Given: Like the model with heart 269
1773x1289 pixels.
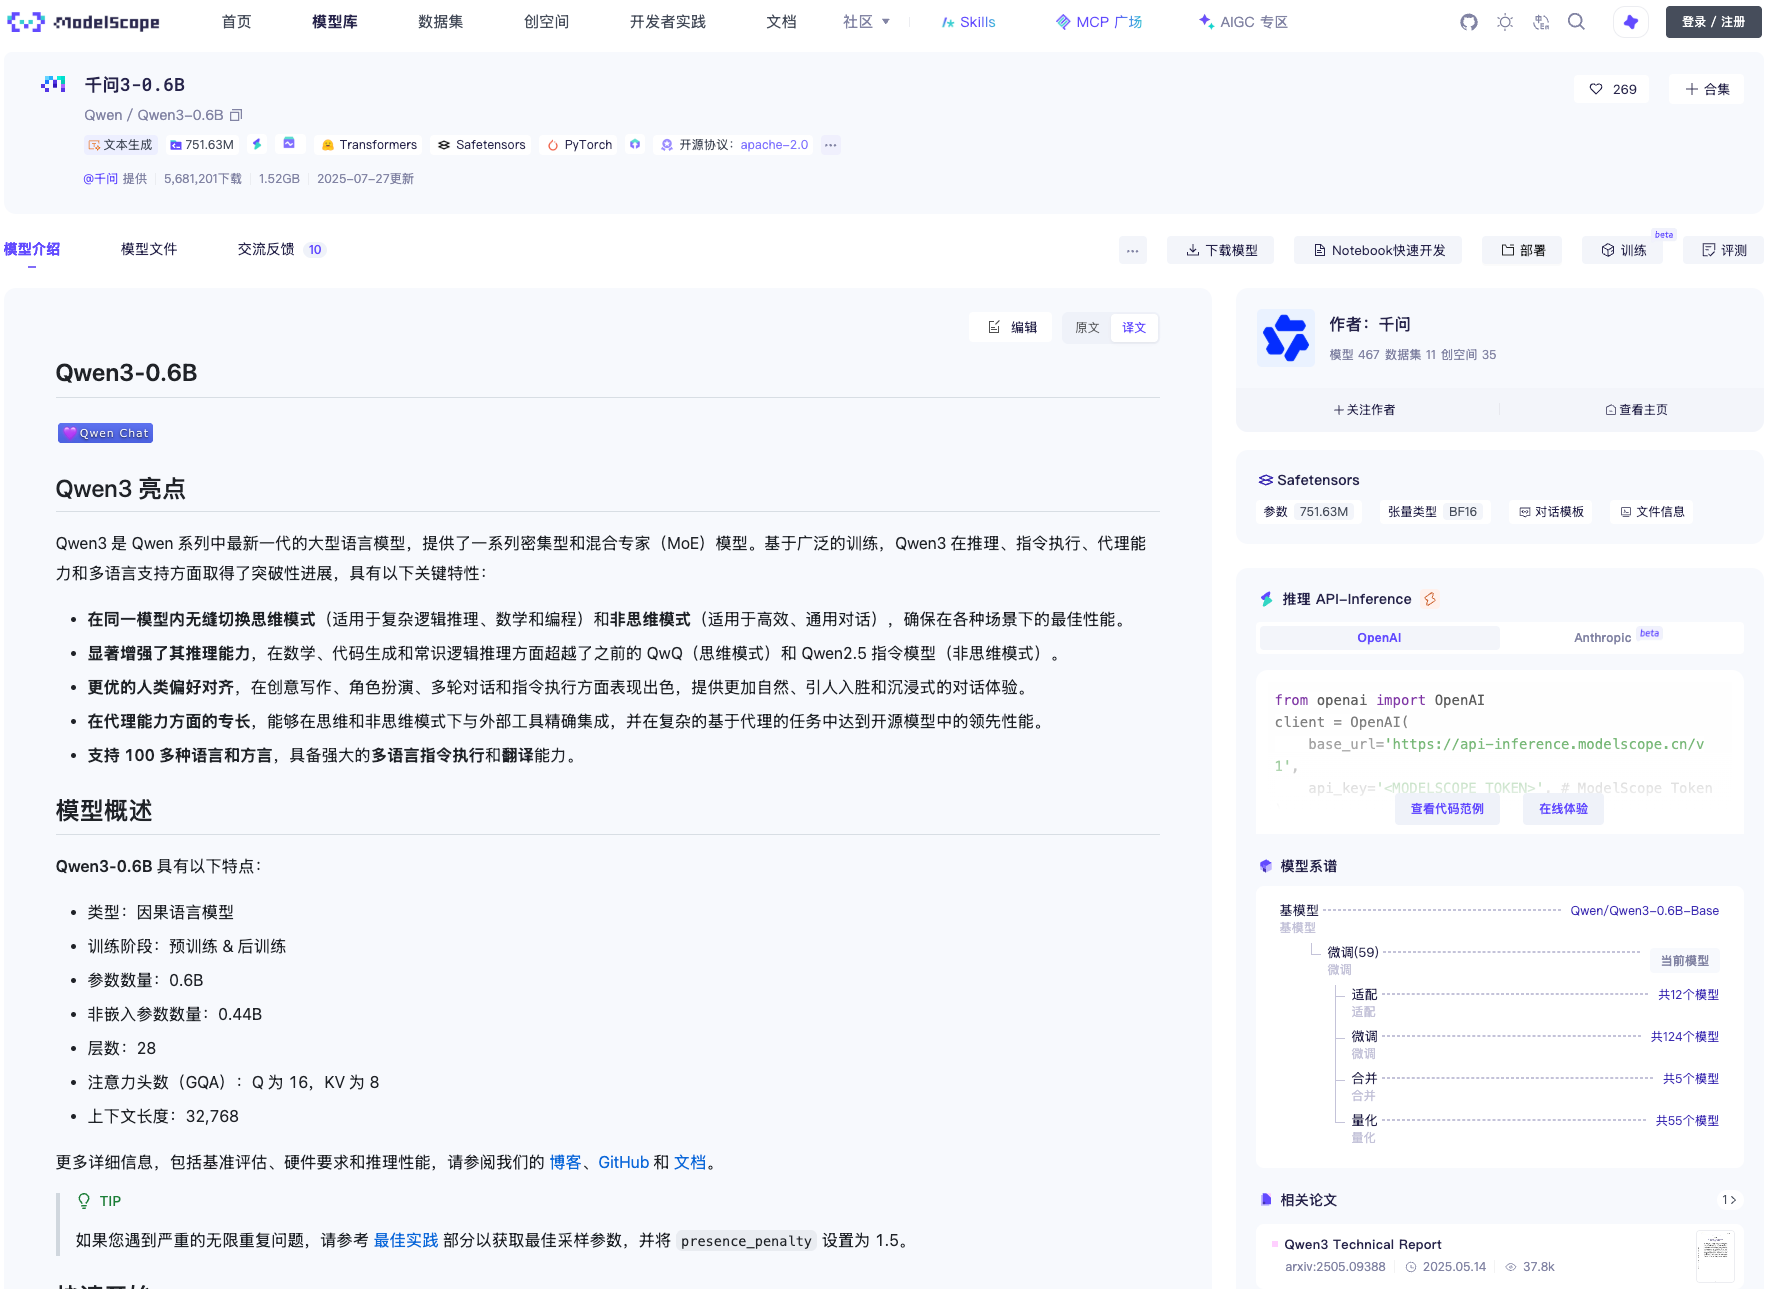Looking at the screenshot, I should click(1613, 89).
